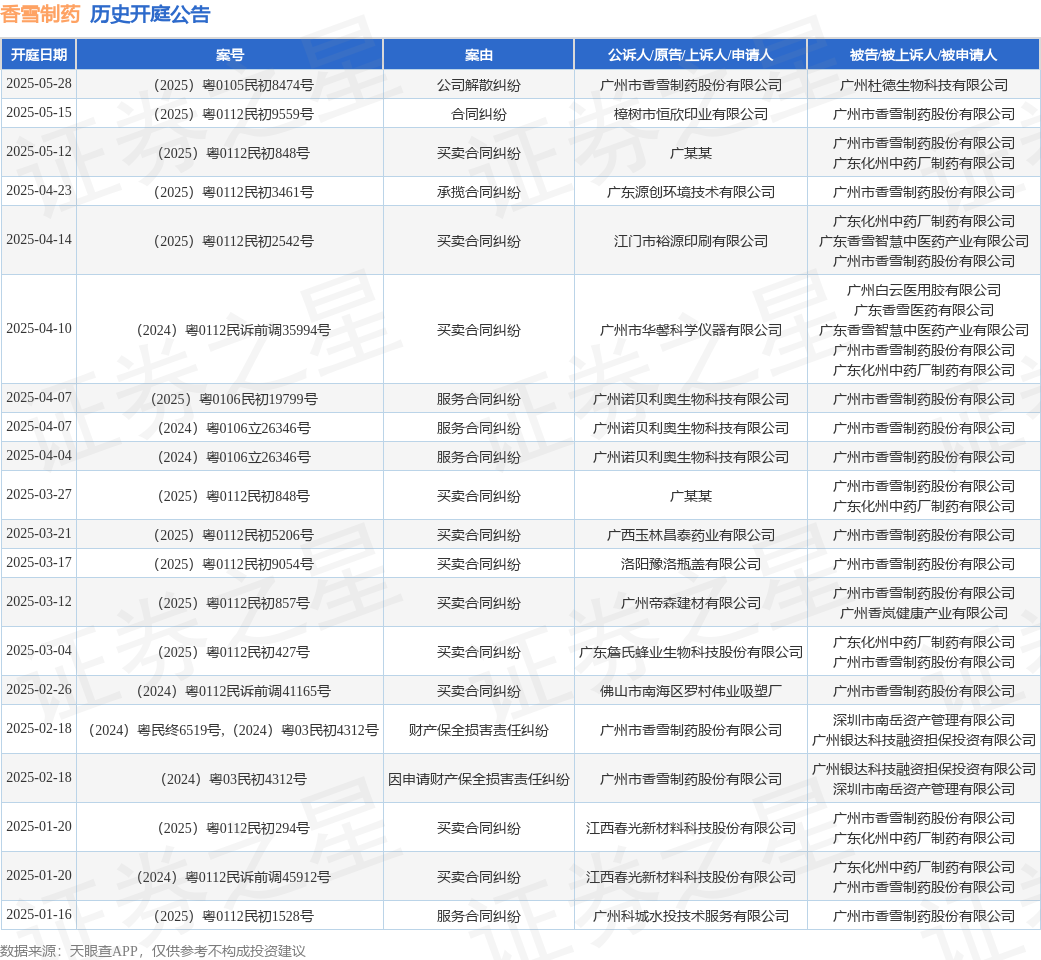This screenshot has width=1041, height=960.
Task: Click date cell 2025-03-27
Action: (x=39, y=495)
